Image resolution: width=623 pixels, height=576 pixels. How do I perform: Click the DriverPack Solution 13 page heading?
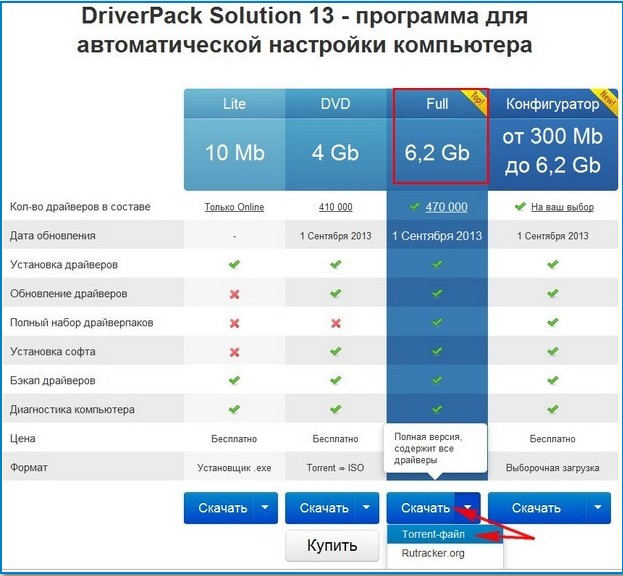click(305, 30)
